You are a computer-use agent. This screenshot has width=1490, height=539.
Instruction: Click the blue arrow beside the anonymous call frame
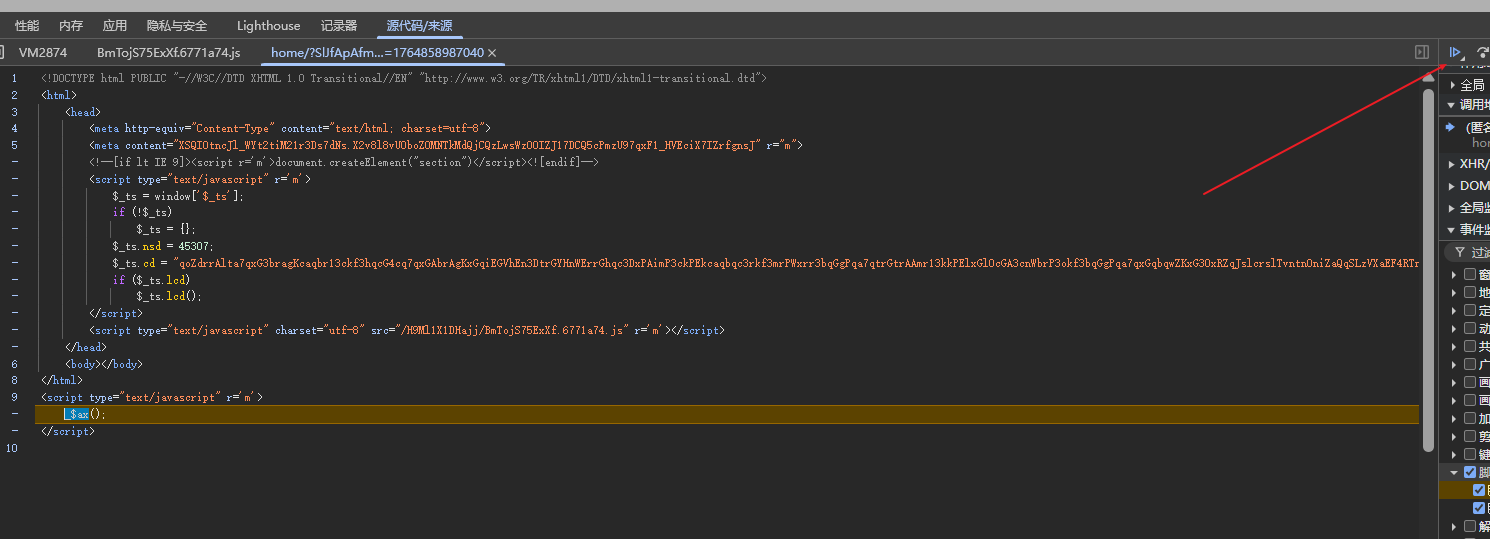[1450, 127]
